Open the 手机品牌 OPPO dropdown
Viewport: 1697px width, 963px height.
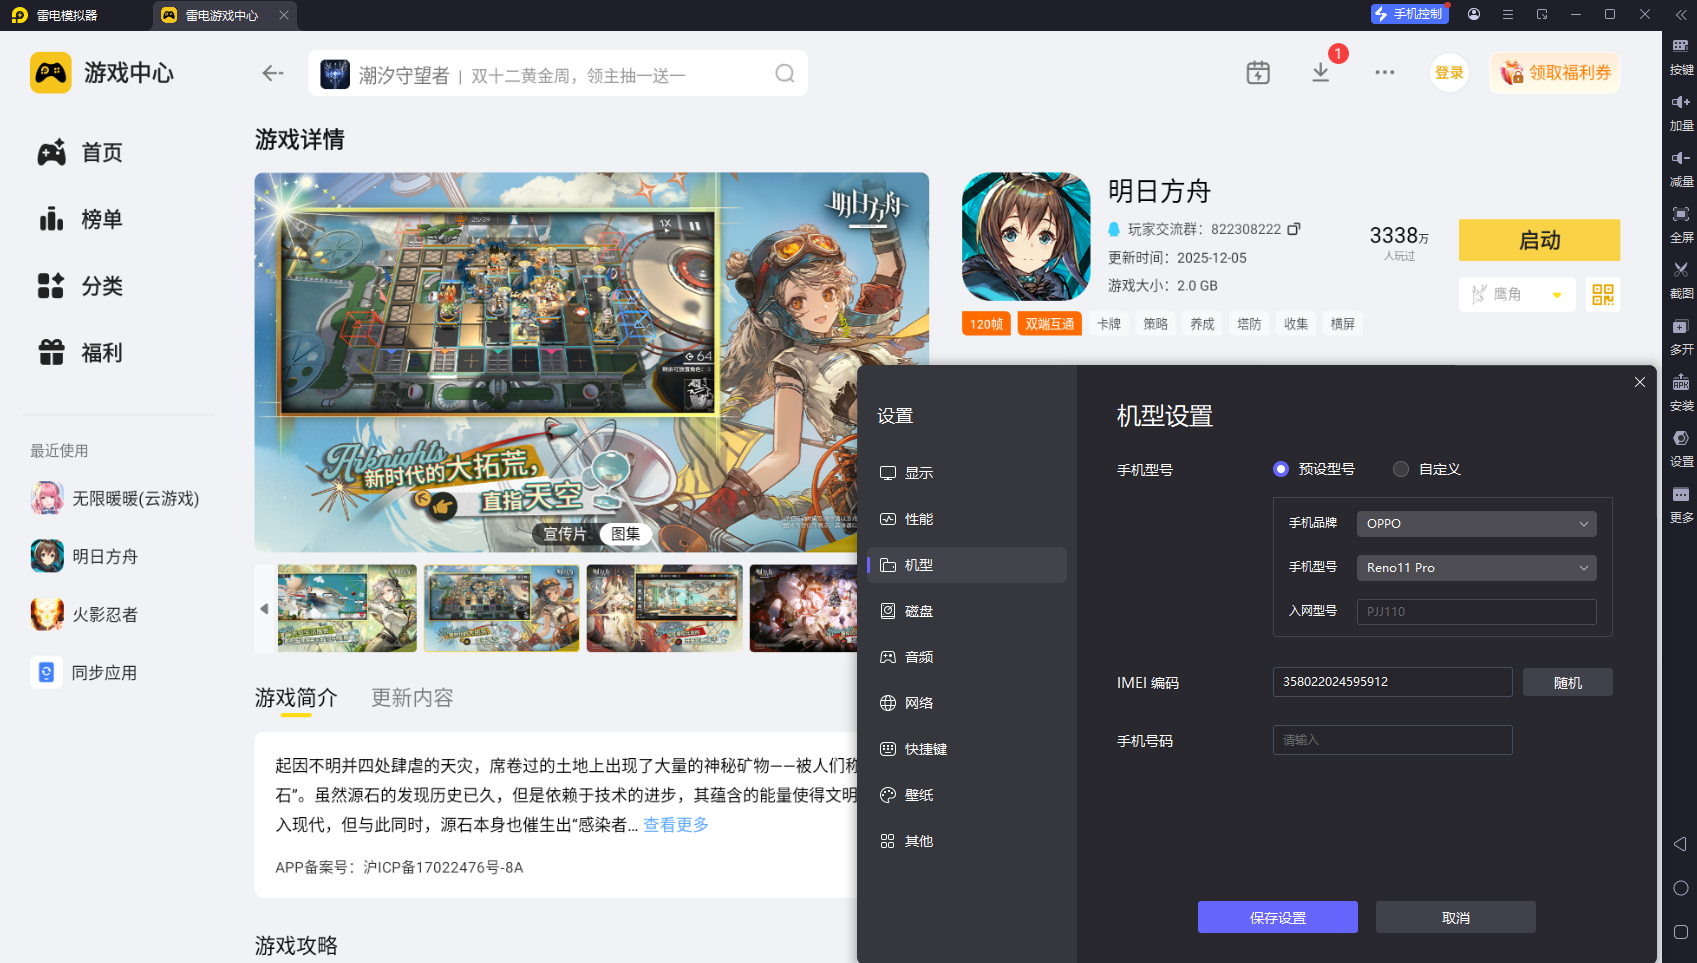(x=1476, y=523)
